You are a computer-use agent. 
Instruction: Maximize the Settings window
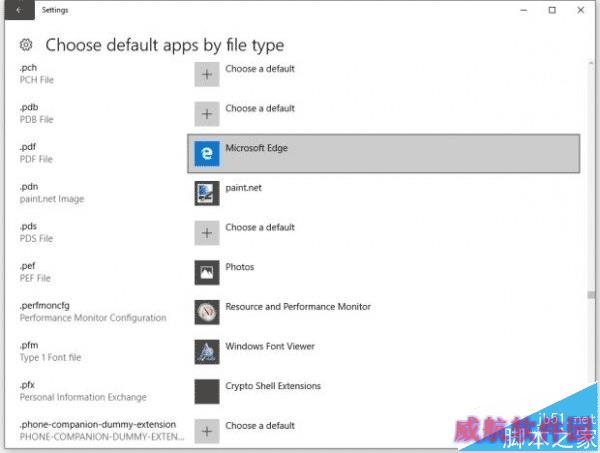[x=551, y=10]
